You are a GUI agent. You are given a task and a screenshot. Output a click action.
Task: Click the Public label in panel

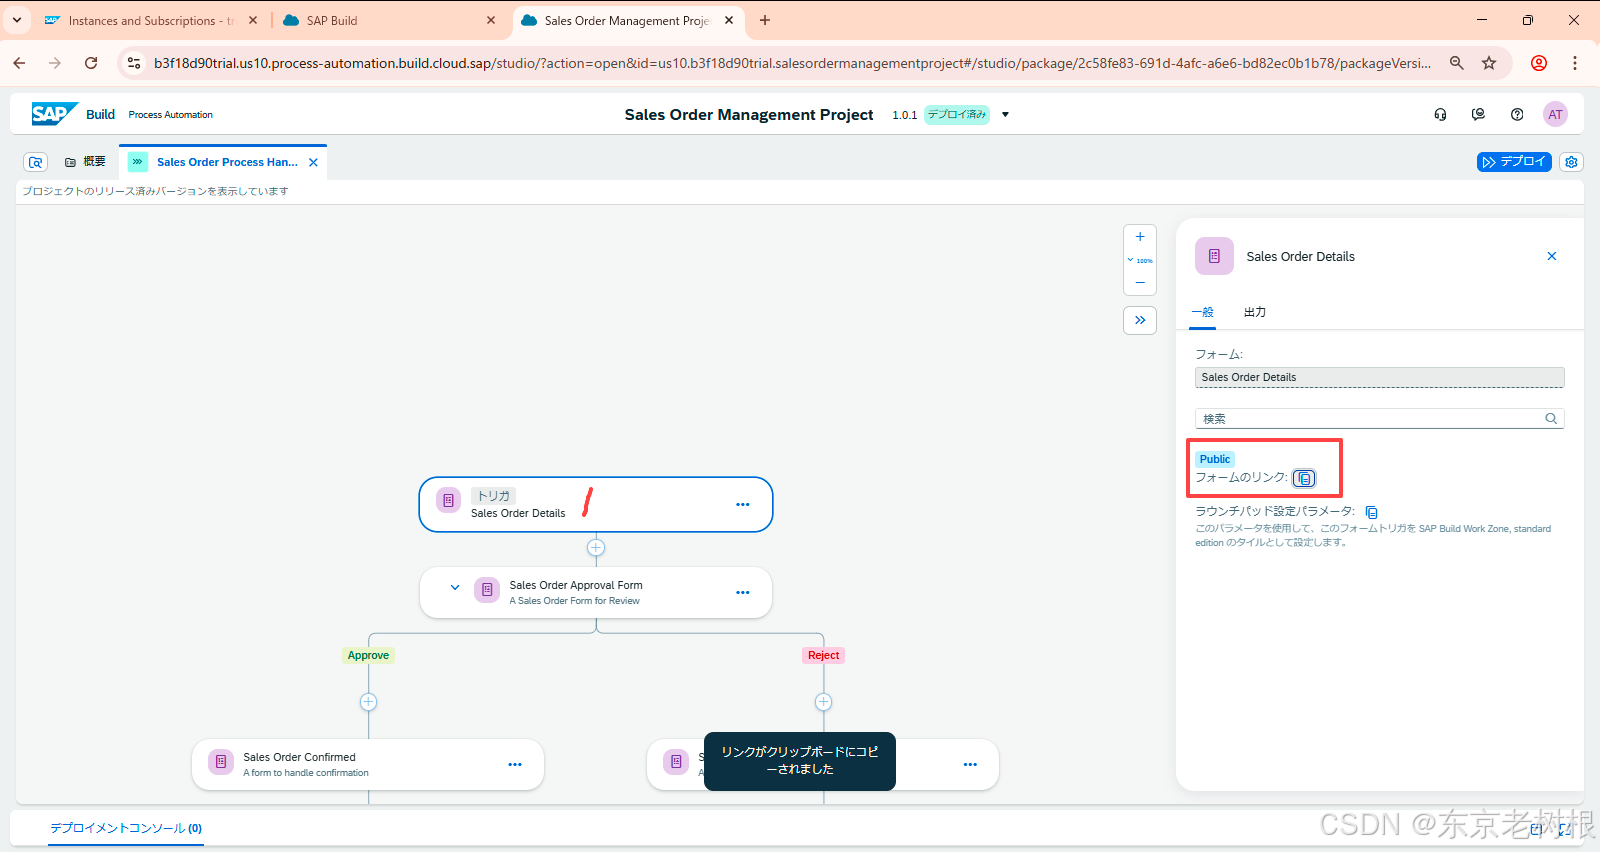coord(1215,459)
